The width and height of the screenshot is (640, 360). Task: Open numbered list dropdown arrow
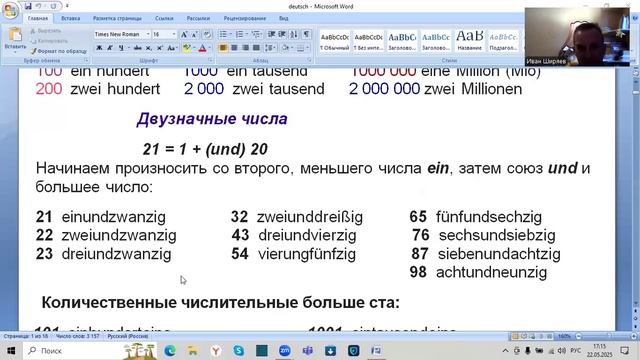[247, 34]
